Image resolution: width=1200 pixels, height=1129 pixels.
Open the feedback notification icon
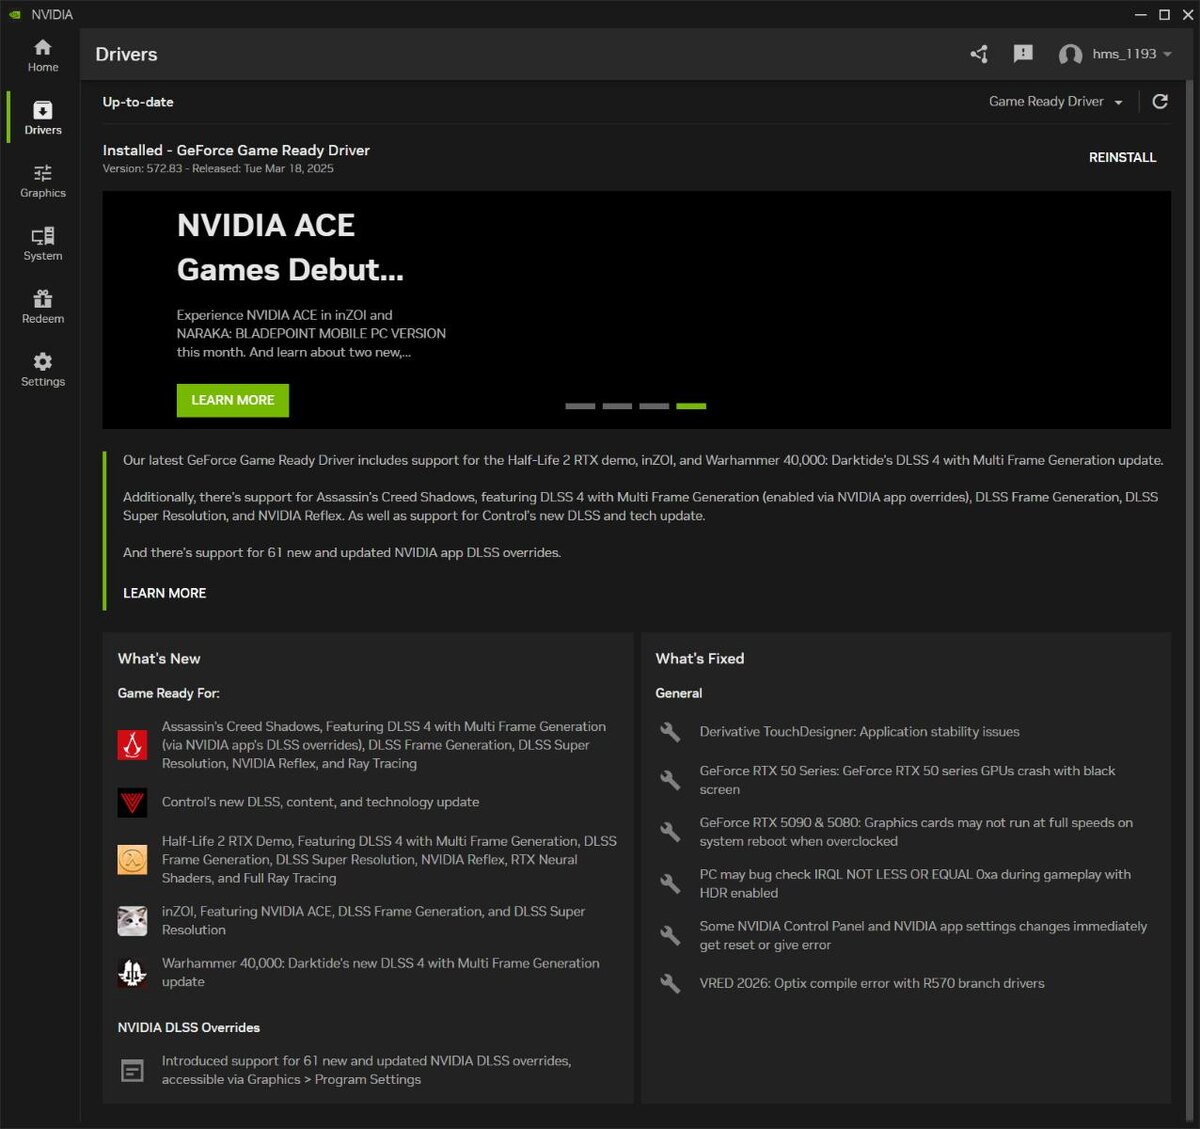1023,54
